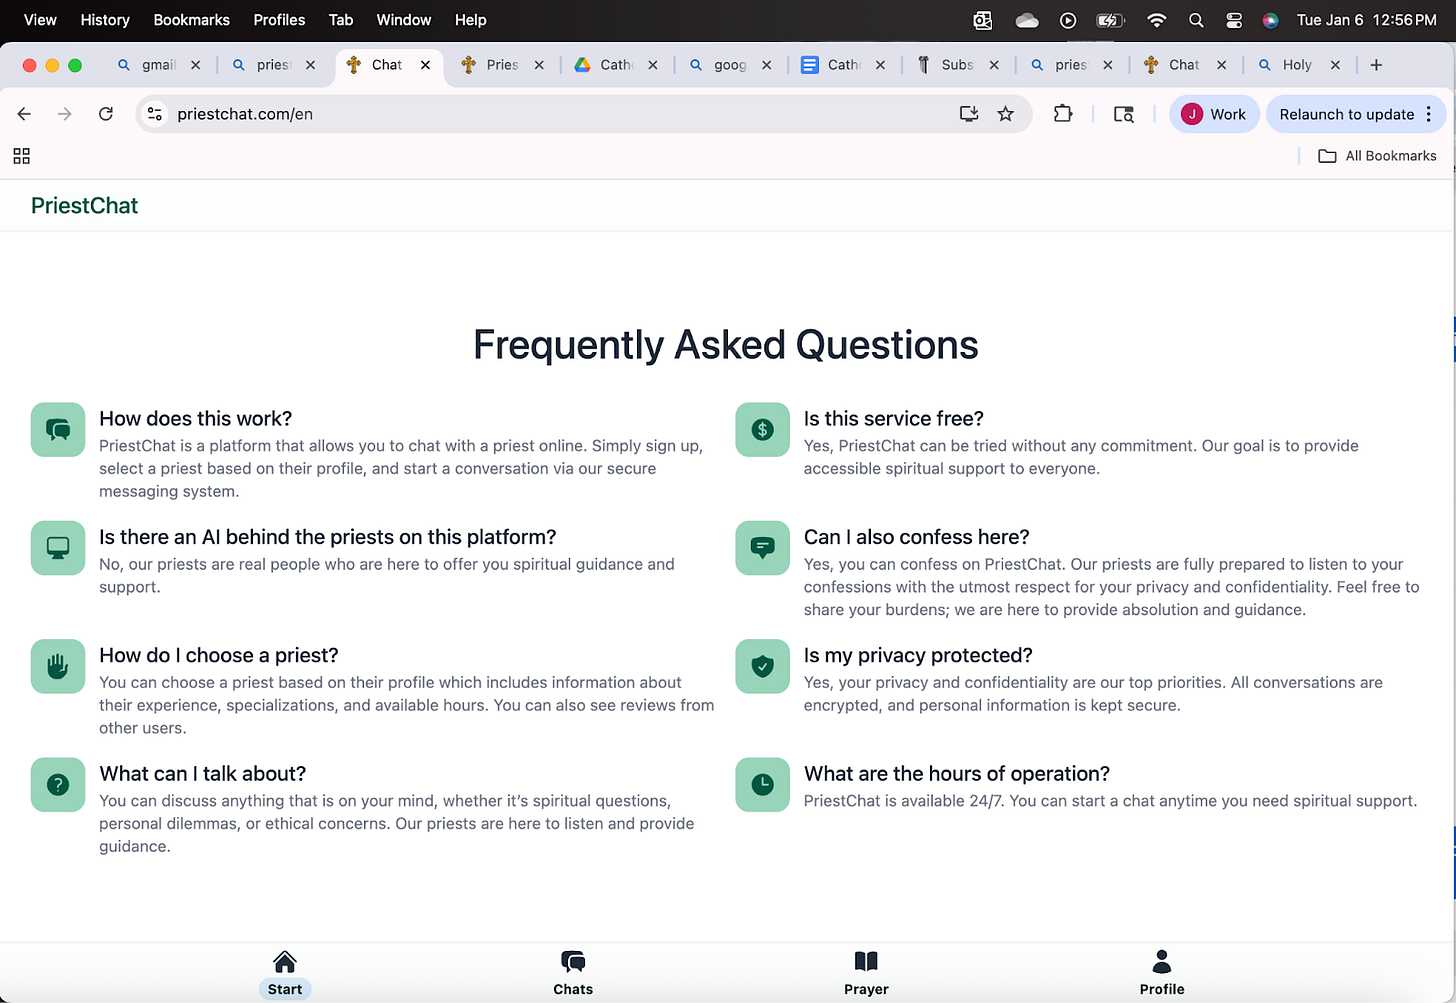
Task: Open the Chrome three-dot menu
Action: (1429, 114)
